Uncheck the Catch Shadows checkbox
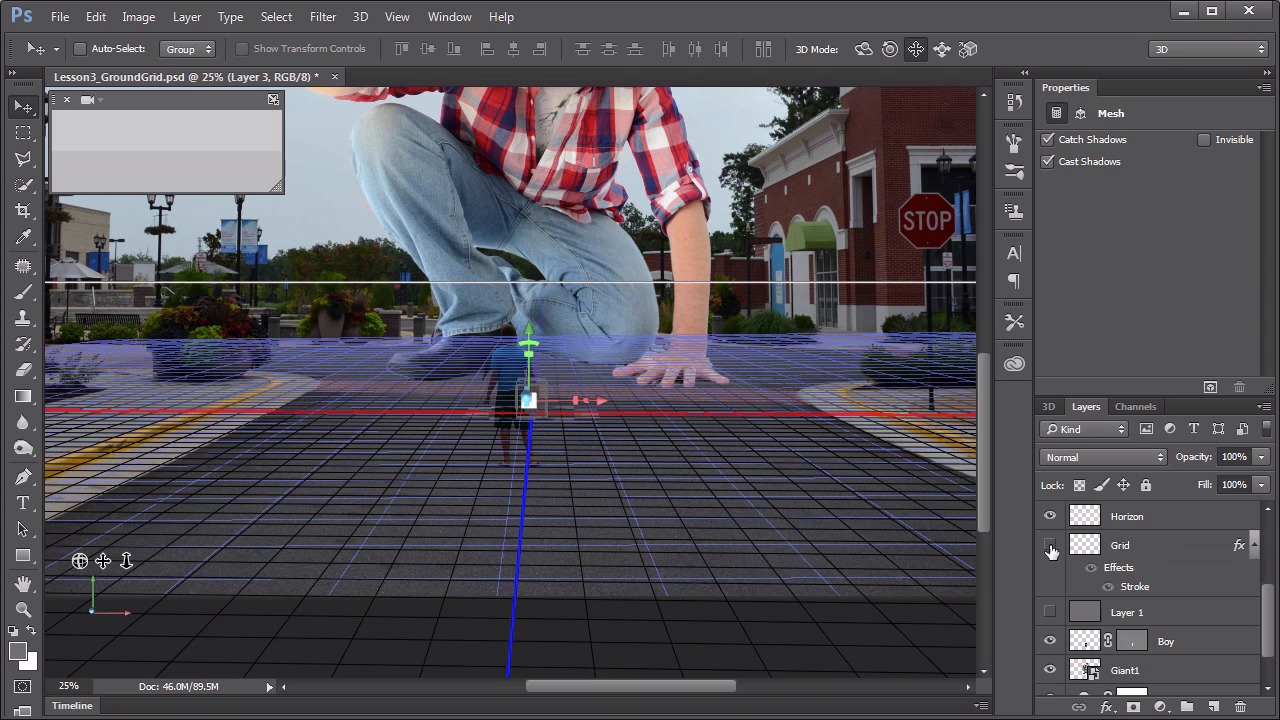Image resolution: width=1280 pixels, height=720 pixels. [x=1048, y=140]
